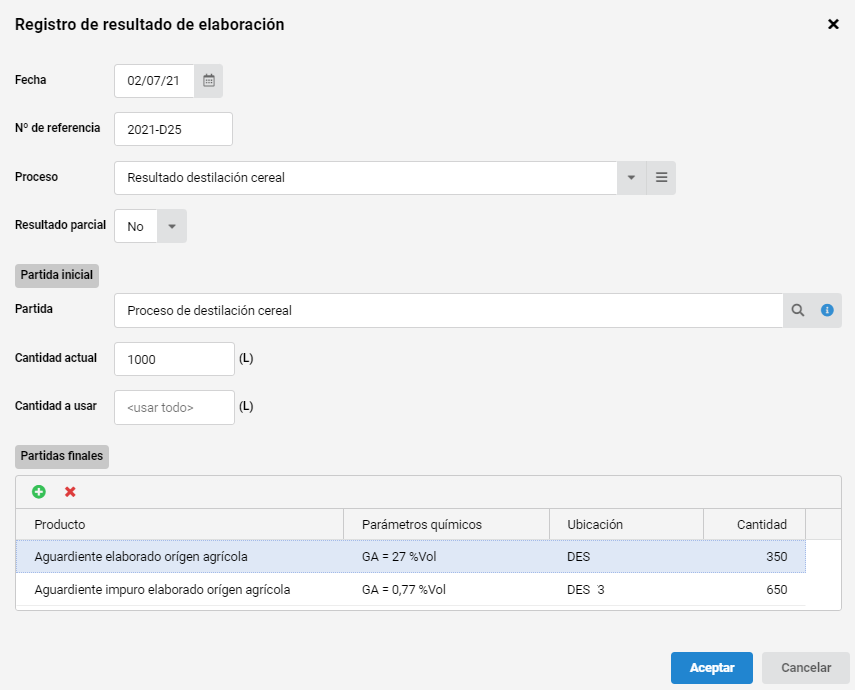The height and width of the screenshot is (690, 855).
Task: Show Partida info with blue icon
Action: (827, 310)
